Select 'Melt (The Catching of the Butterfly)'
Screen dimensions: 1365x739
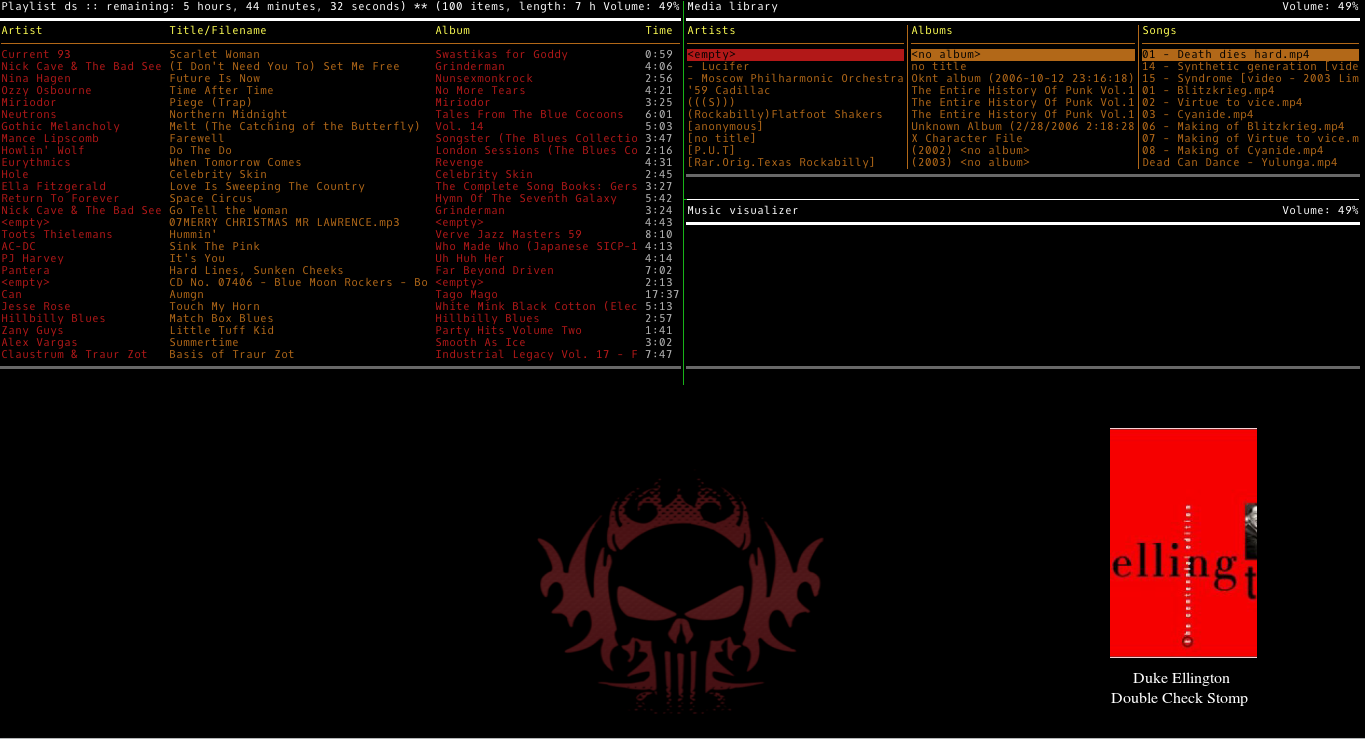340,127
